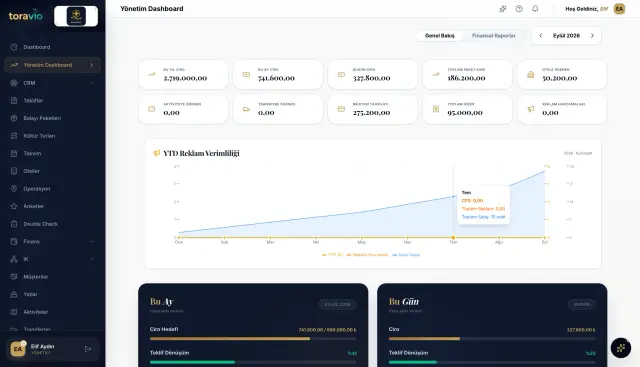
Task: Toggle Reklam Harcaması series in chart legend
Action: (x=367, y=255)
